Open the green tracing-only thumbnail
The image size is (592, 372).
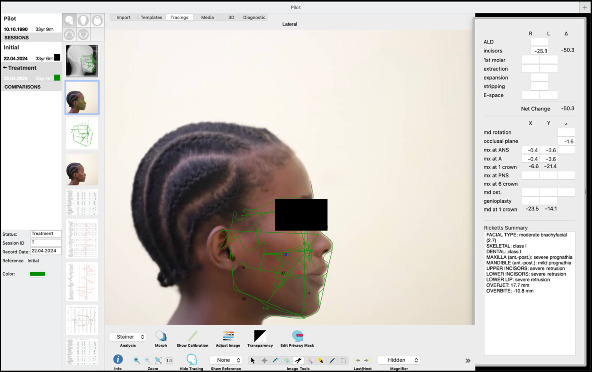coord(82,133)
